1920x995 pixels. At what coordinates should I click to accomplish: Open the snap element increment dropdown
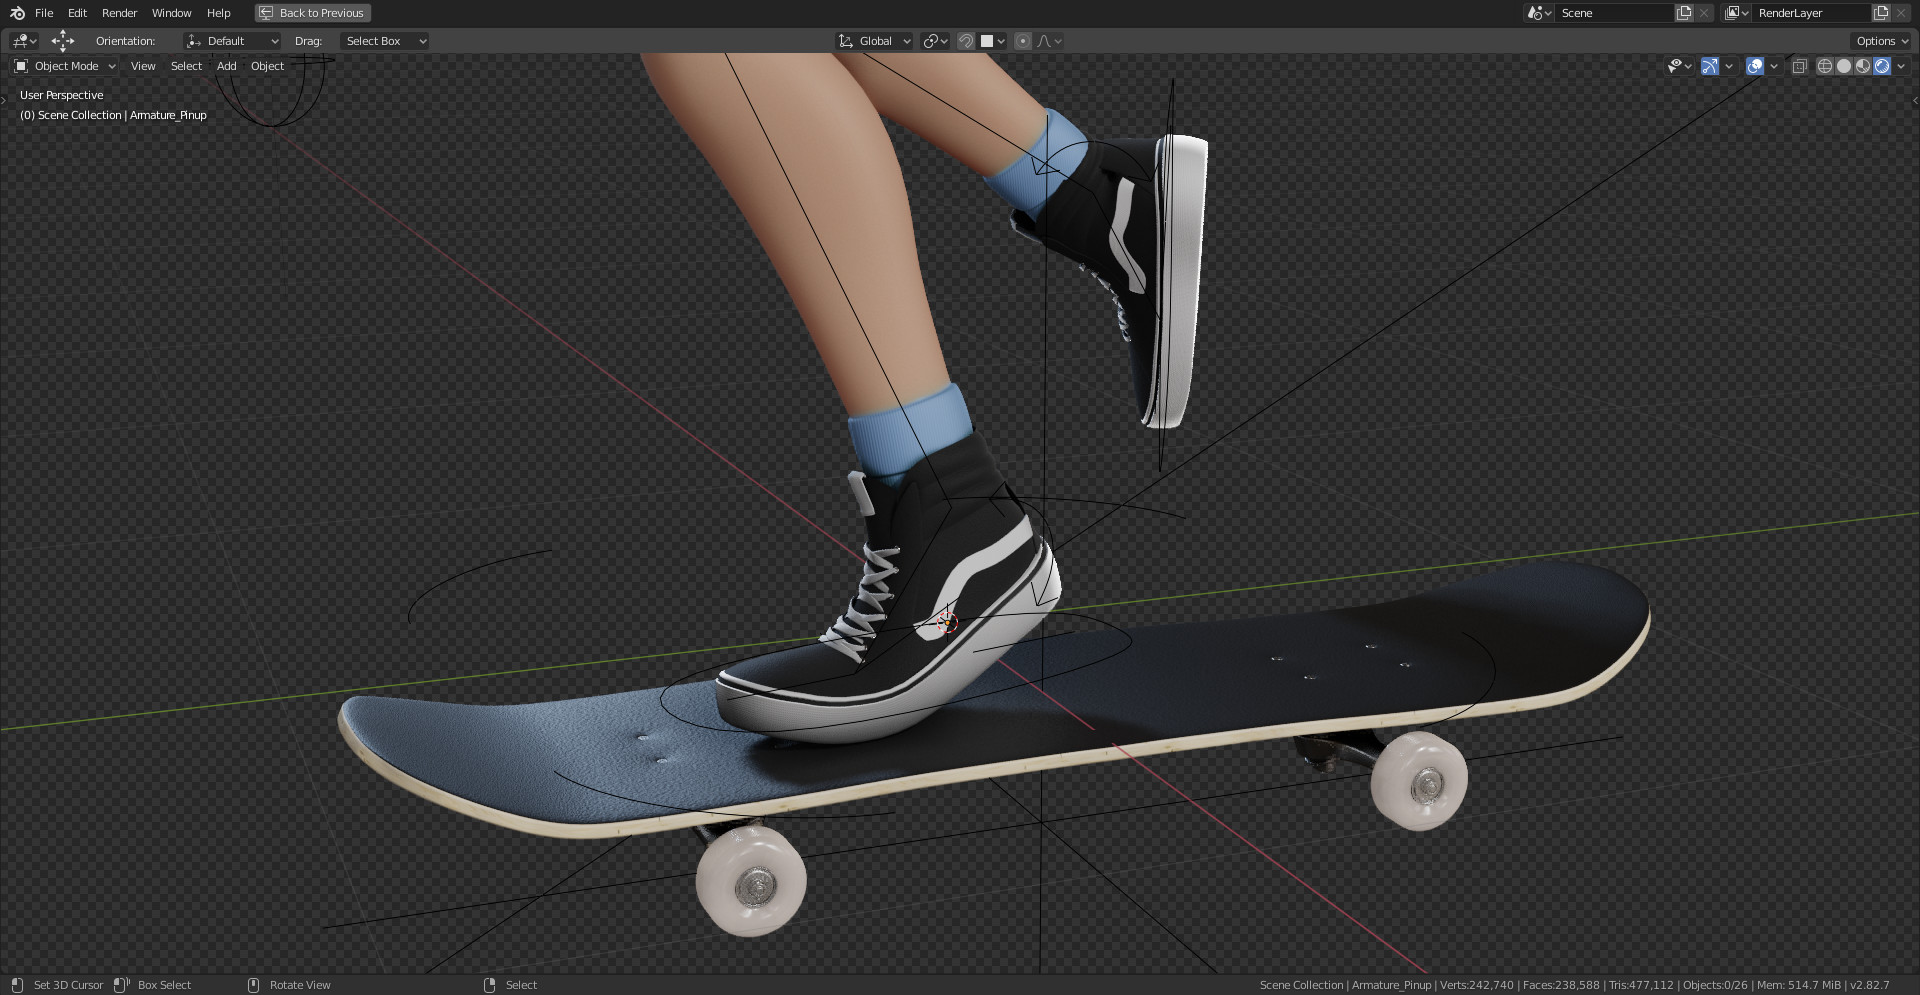pos(992,41)
